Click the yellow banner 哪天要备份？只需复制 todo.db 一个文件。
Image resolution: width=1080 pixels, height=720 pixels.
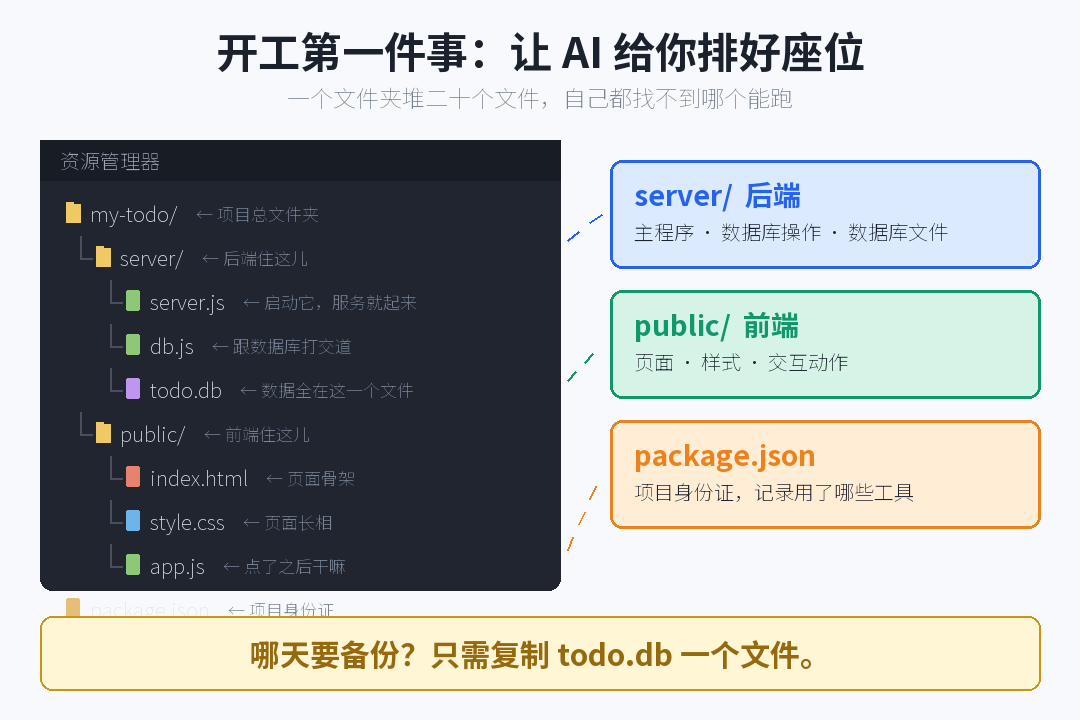pos(540,654)
